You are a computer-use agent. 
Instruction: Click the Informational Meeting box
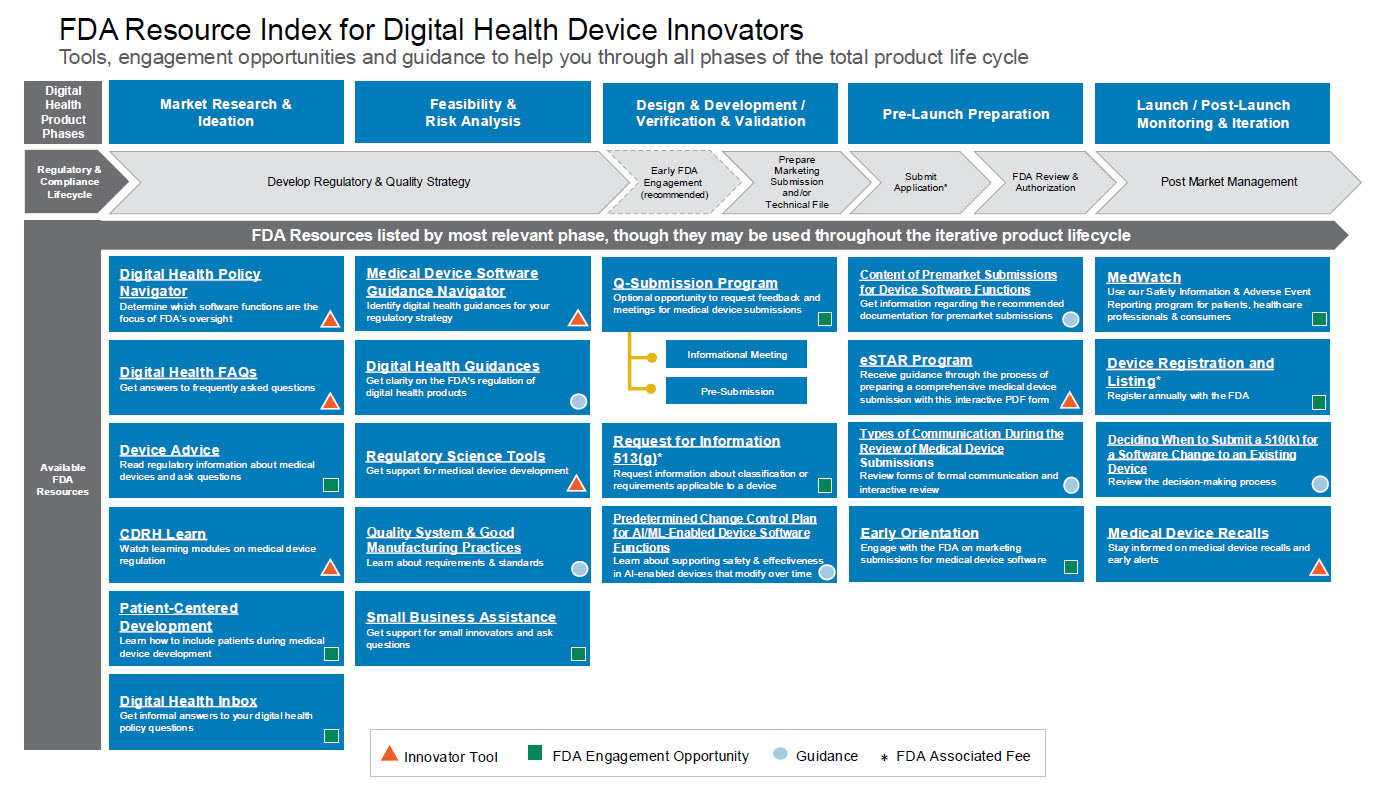click(x=736, y=354)
